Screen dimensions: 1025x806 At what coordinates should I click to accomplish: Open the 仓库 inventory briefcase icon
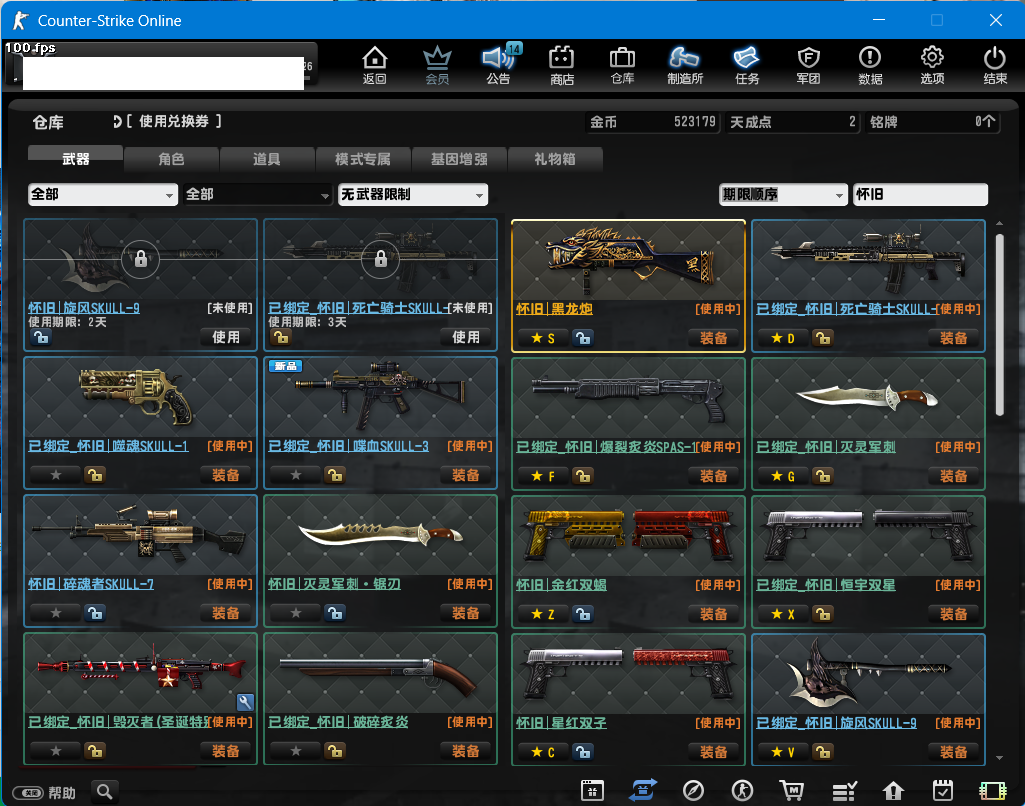pos(622,65)
